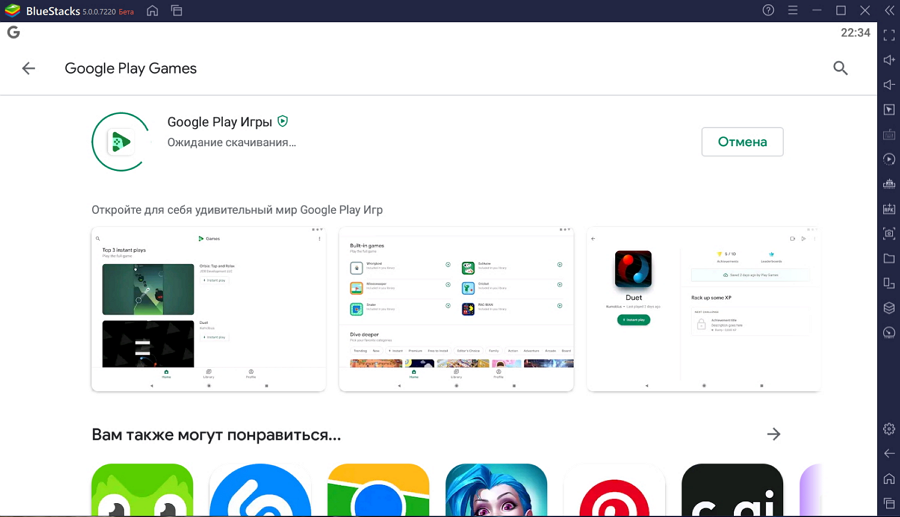Open BlueStacks home tab icon

tap(152, 10)
